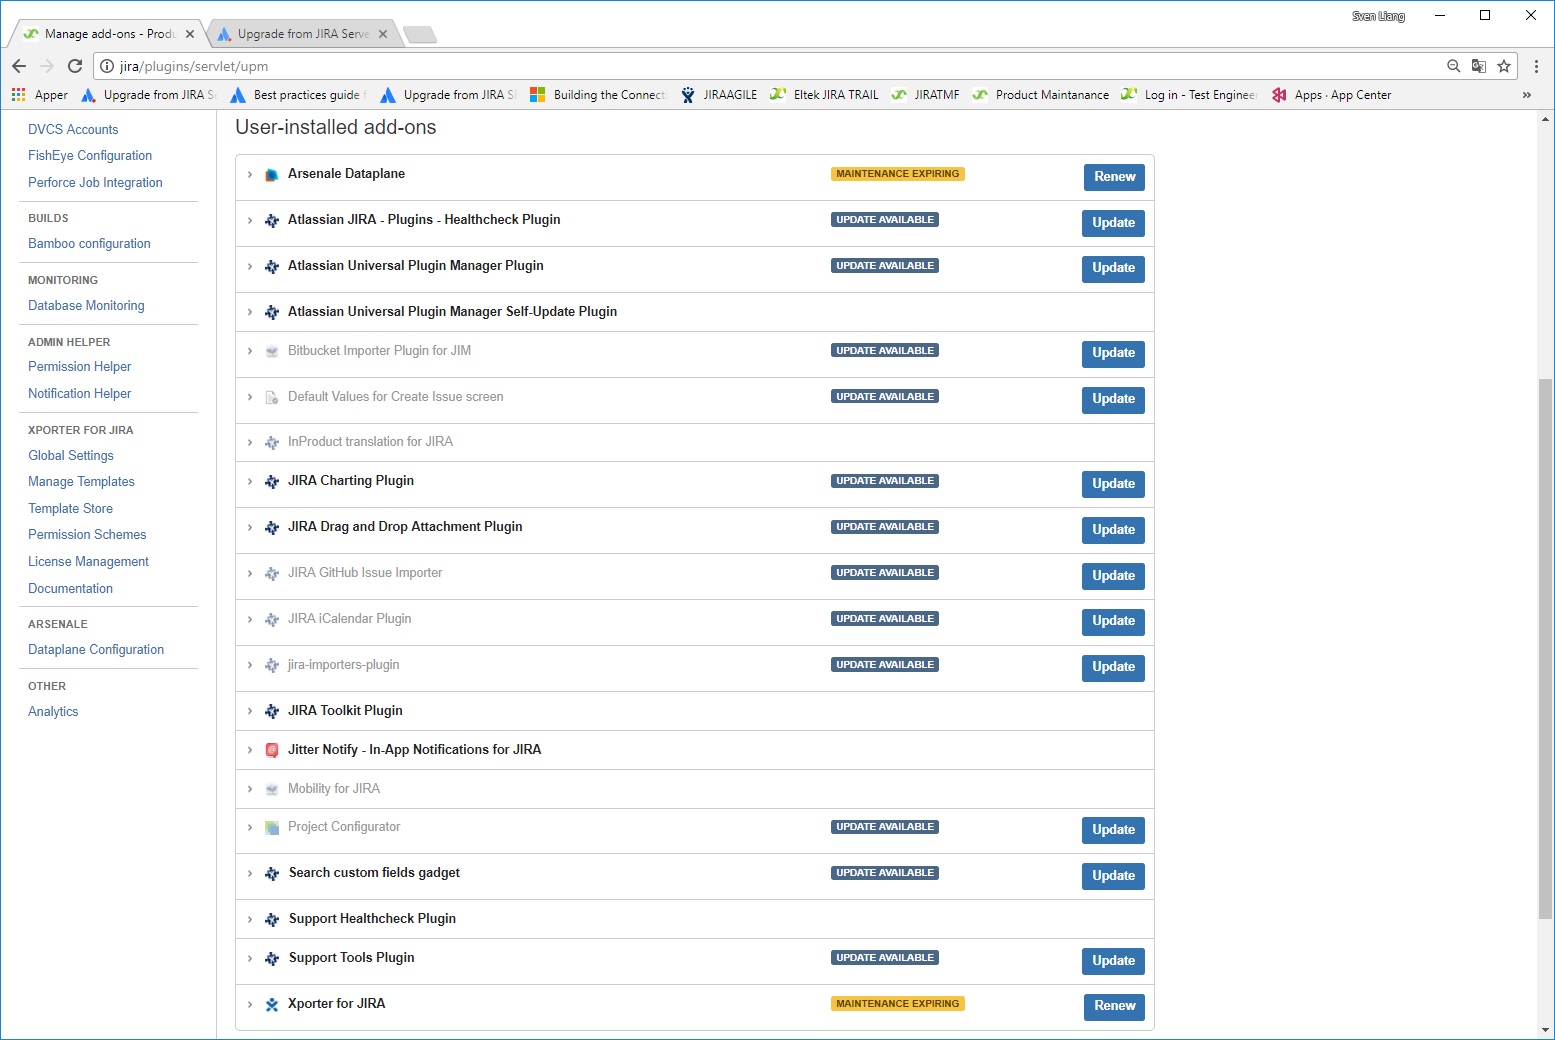Click the Arsenale Dataplane add-on icon
This screenshot has height=1040, width=1555.
point(271,174)
